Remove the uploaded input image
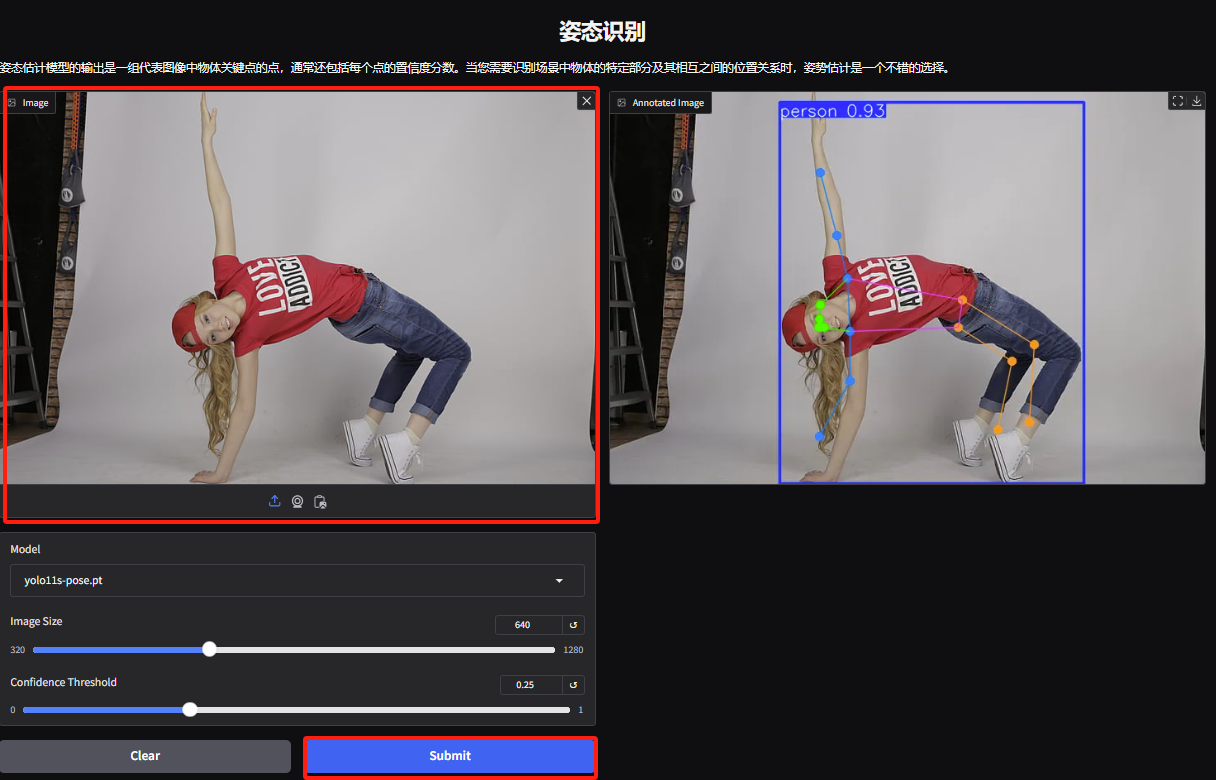Viewport: 1216px width, 780px height. click(x=586, y=101)
